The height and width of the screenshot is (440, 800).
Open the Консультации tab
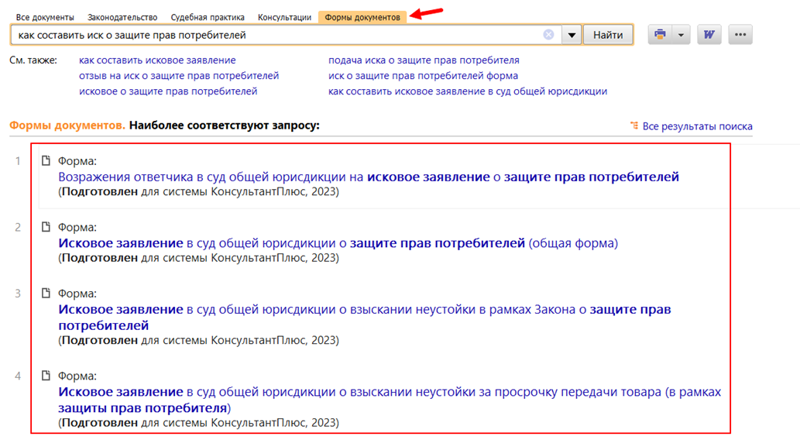[x=284, y=17]
